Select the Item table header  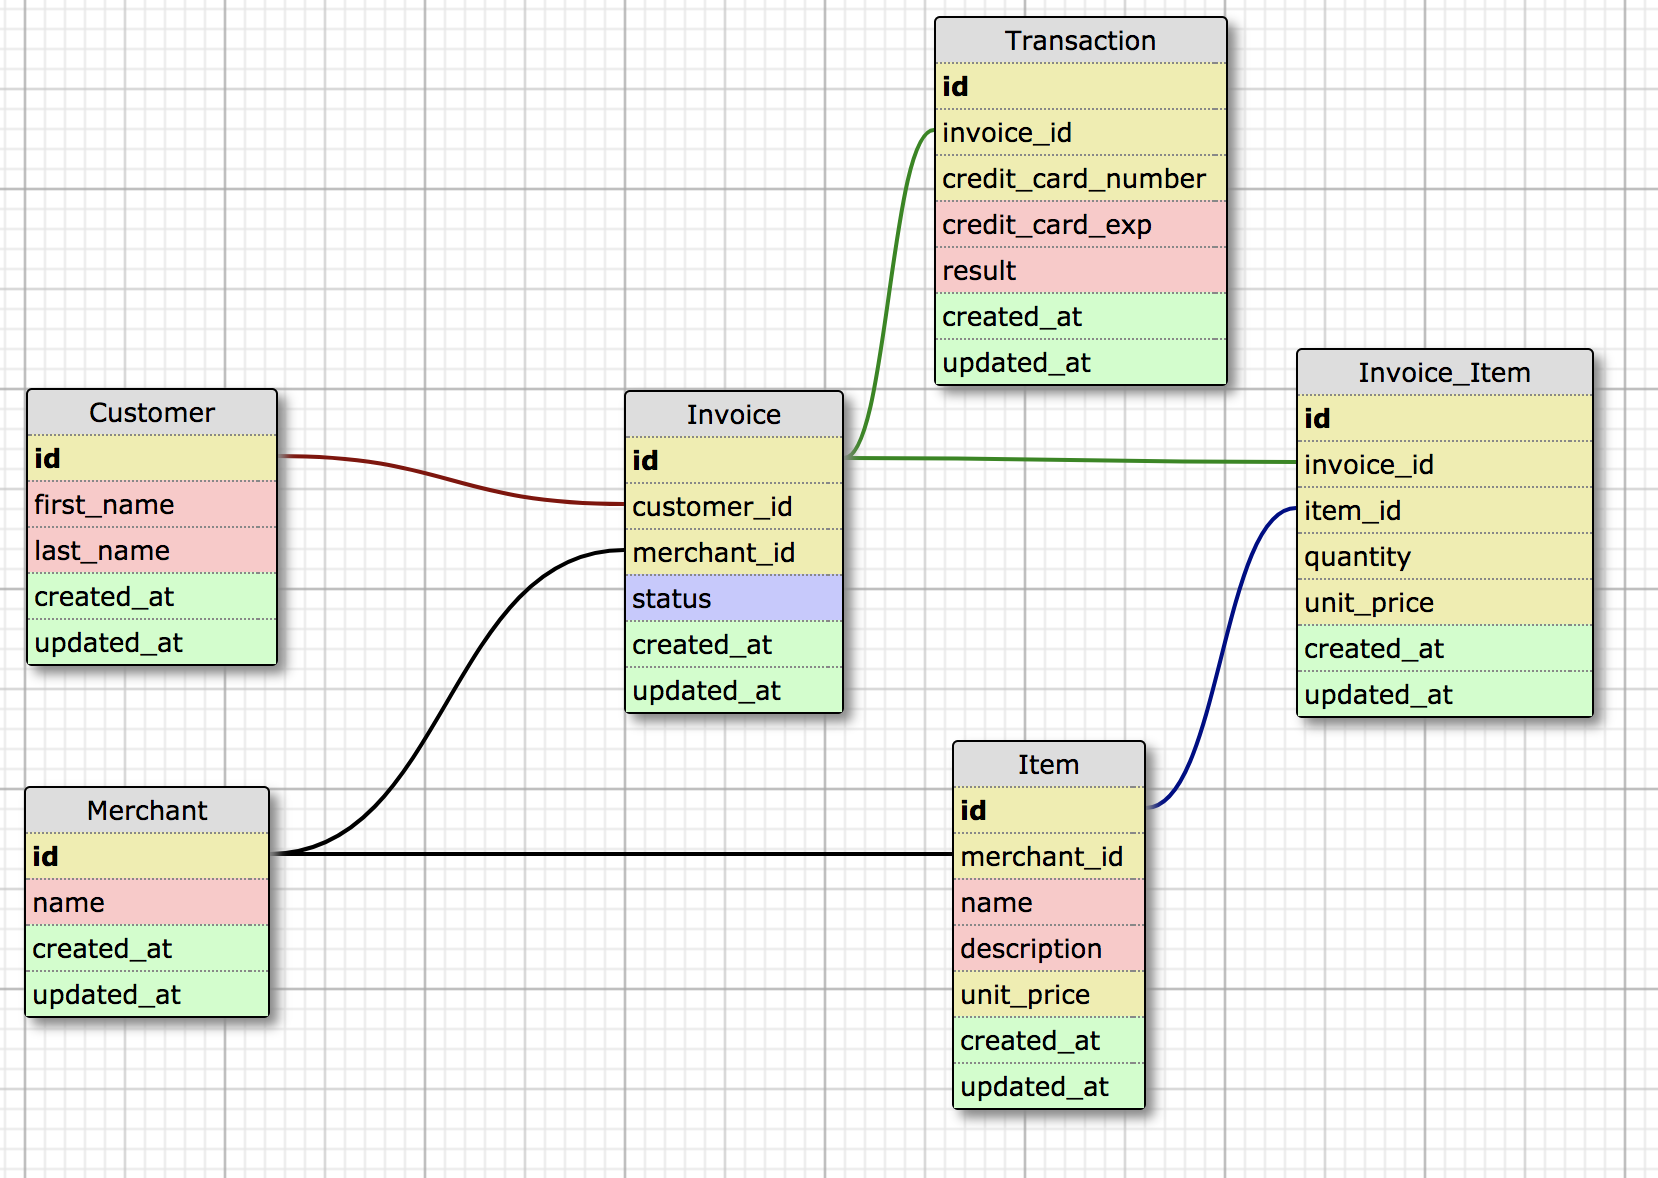pos(1049,765)
